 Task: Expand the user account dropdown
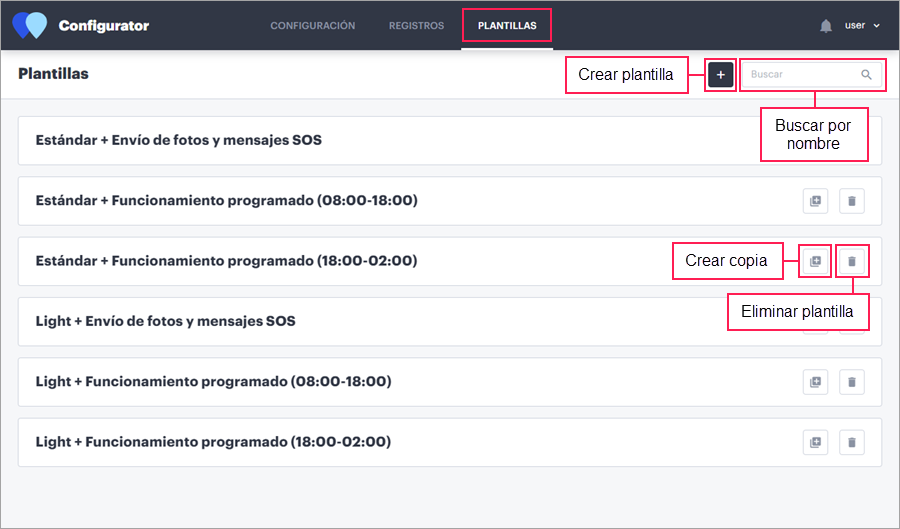(x=862, y=25)
